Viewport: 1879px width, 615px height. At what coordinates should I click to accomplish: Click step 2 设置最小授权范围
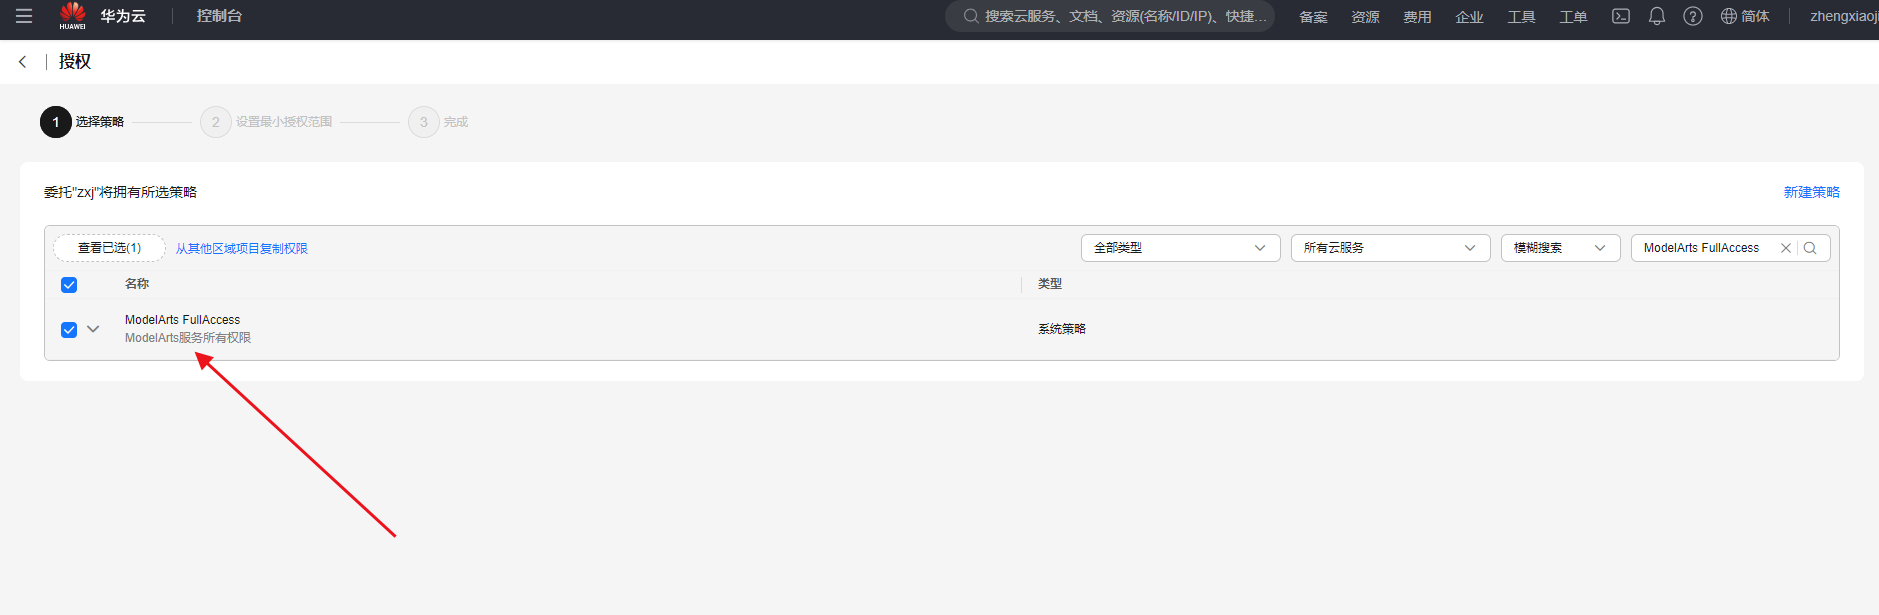click(266, 122)
